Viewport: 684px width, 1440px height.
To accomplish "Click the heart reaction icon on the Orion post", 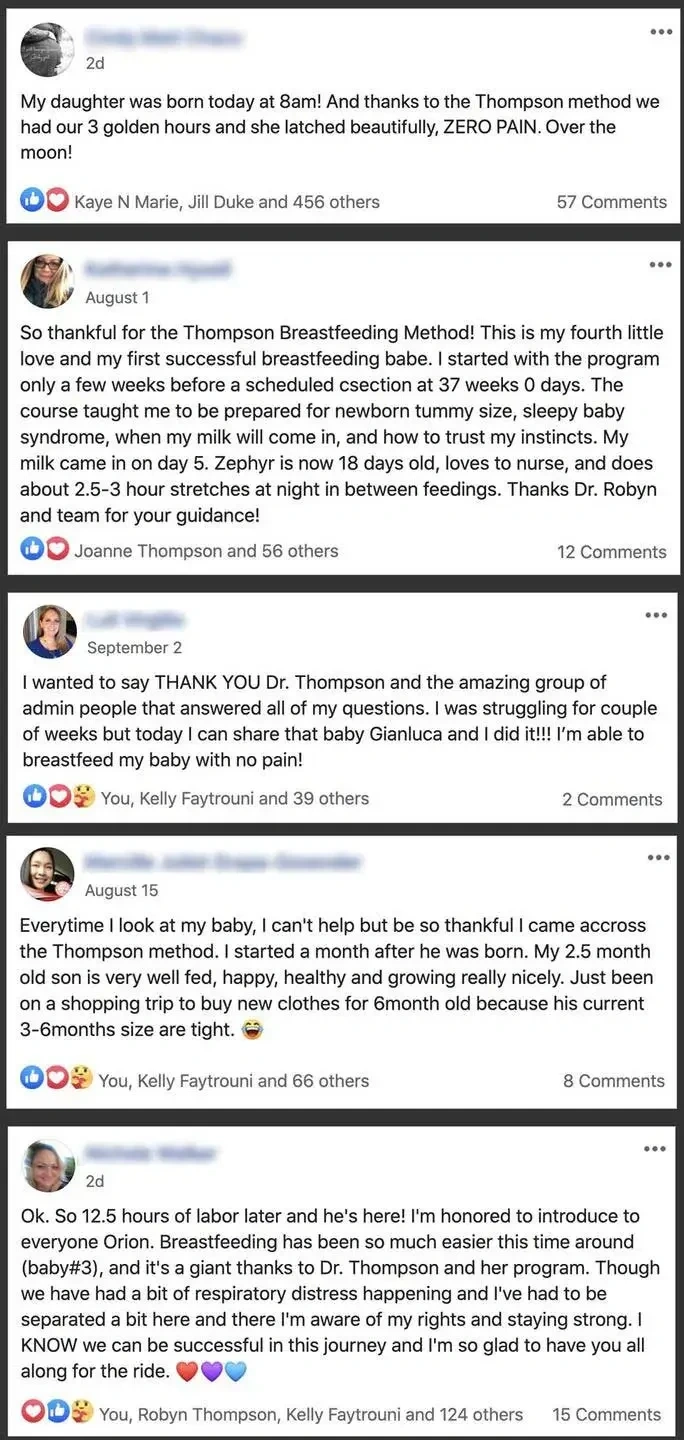I will click(x=33, y=1412).
